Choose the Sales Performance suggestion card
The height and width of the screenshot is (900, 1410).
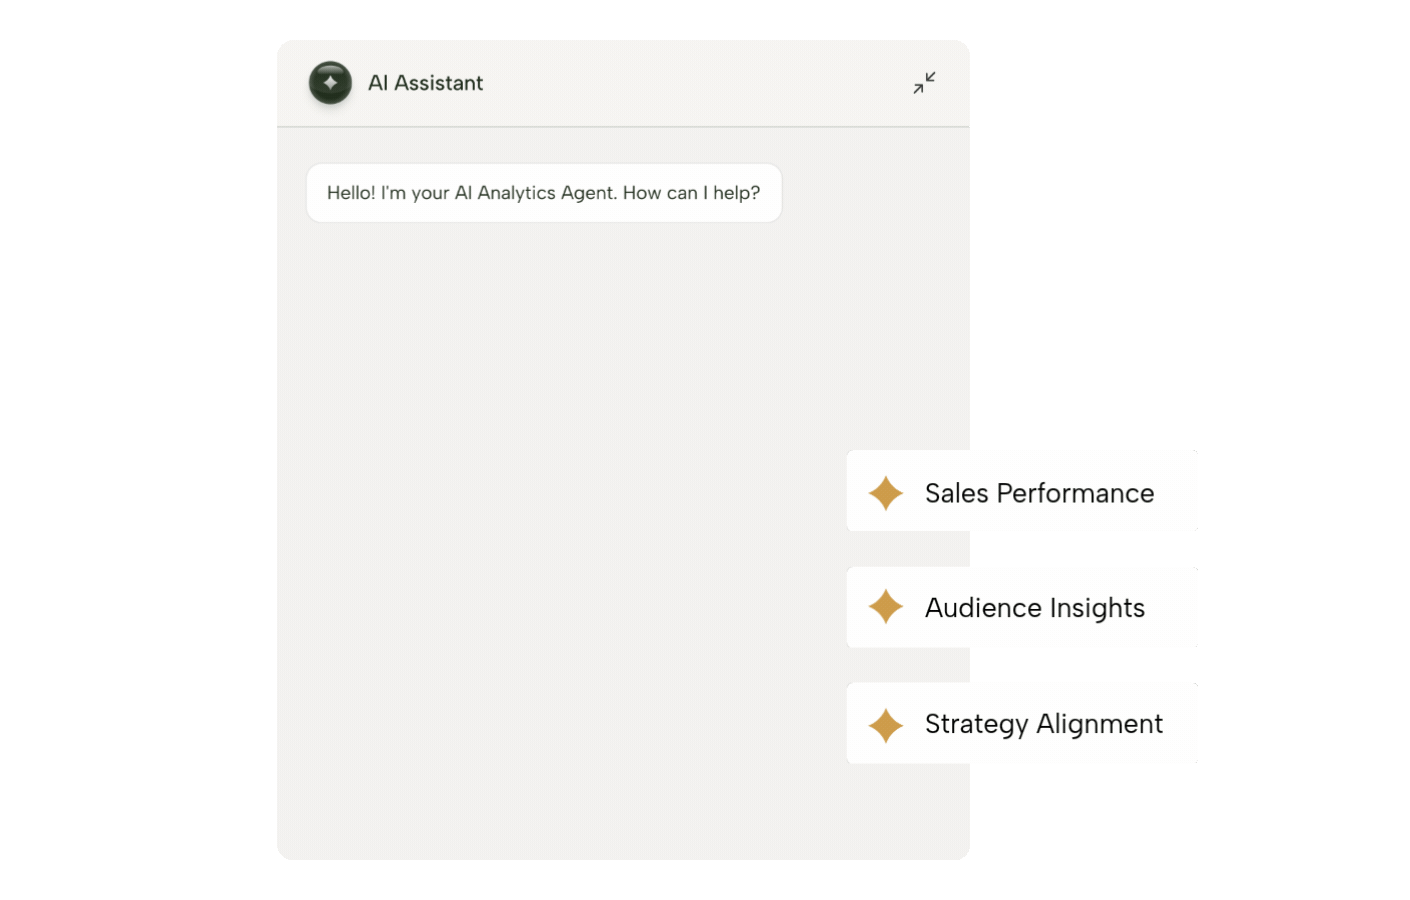[x=1021, y=491]
